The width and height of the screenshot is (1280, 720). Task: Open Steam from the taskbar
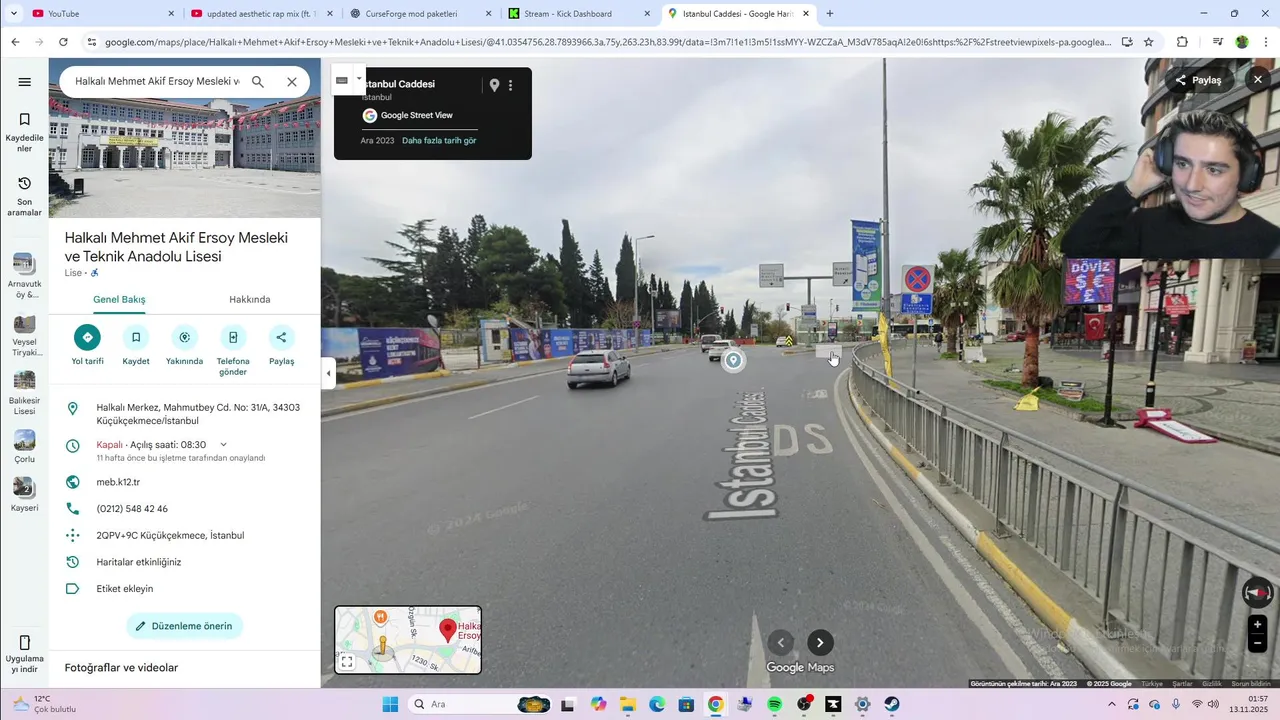point(892,704)
